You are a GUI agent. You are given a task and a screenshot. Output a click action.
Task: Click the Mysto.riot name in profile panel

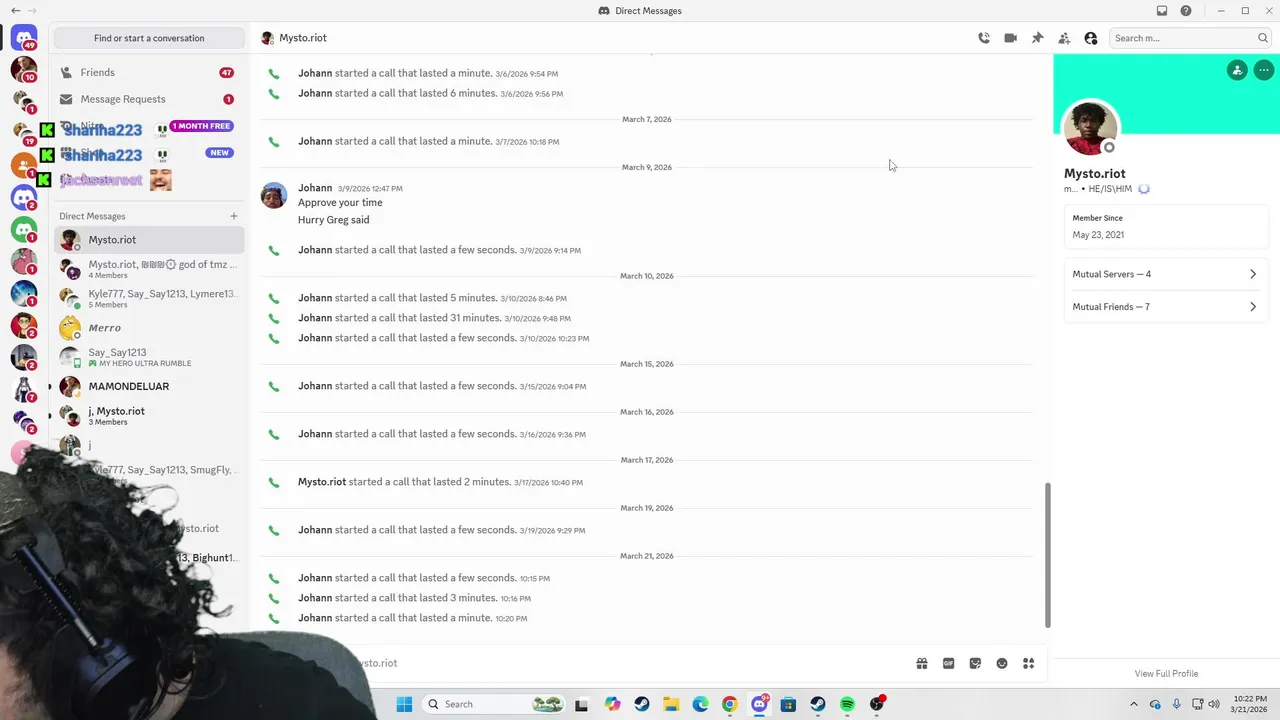pos(1094,174)
